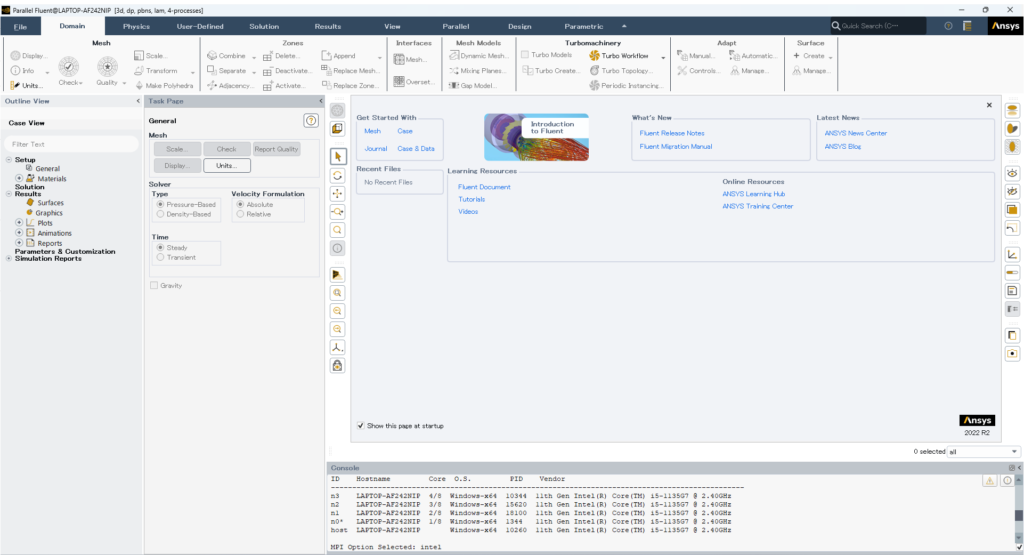
Task: Click the crossed-out eye hide icon
Action: click(x=1012, y=191)
